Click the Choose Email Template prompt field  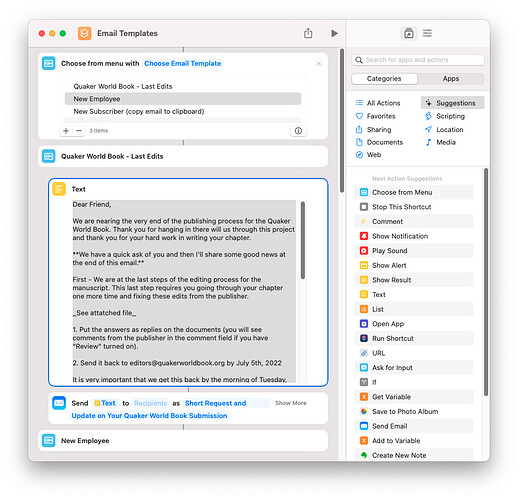pyautogui.click(x=182, y=63)
